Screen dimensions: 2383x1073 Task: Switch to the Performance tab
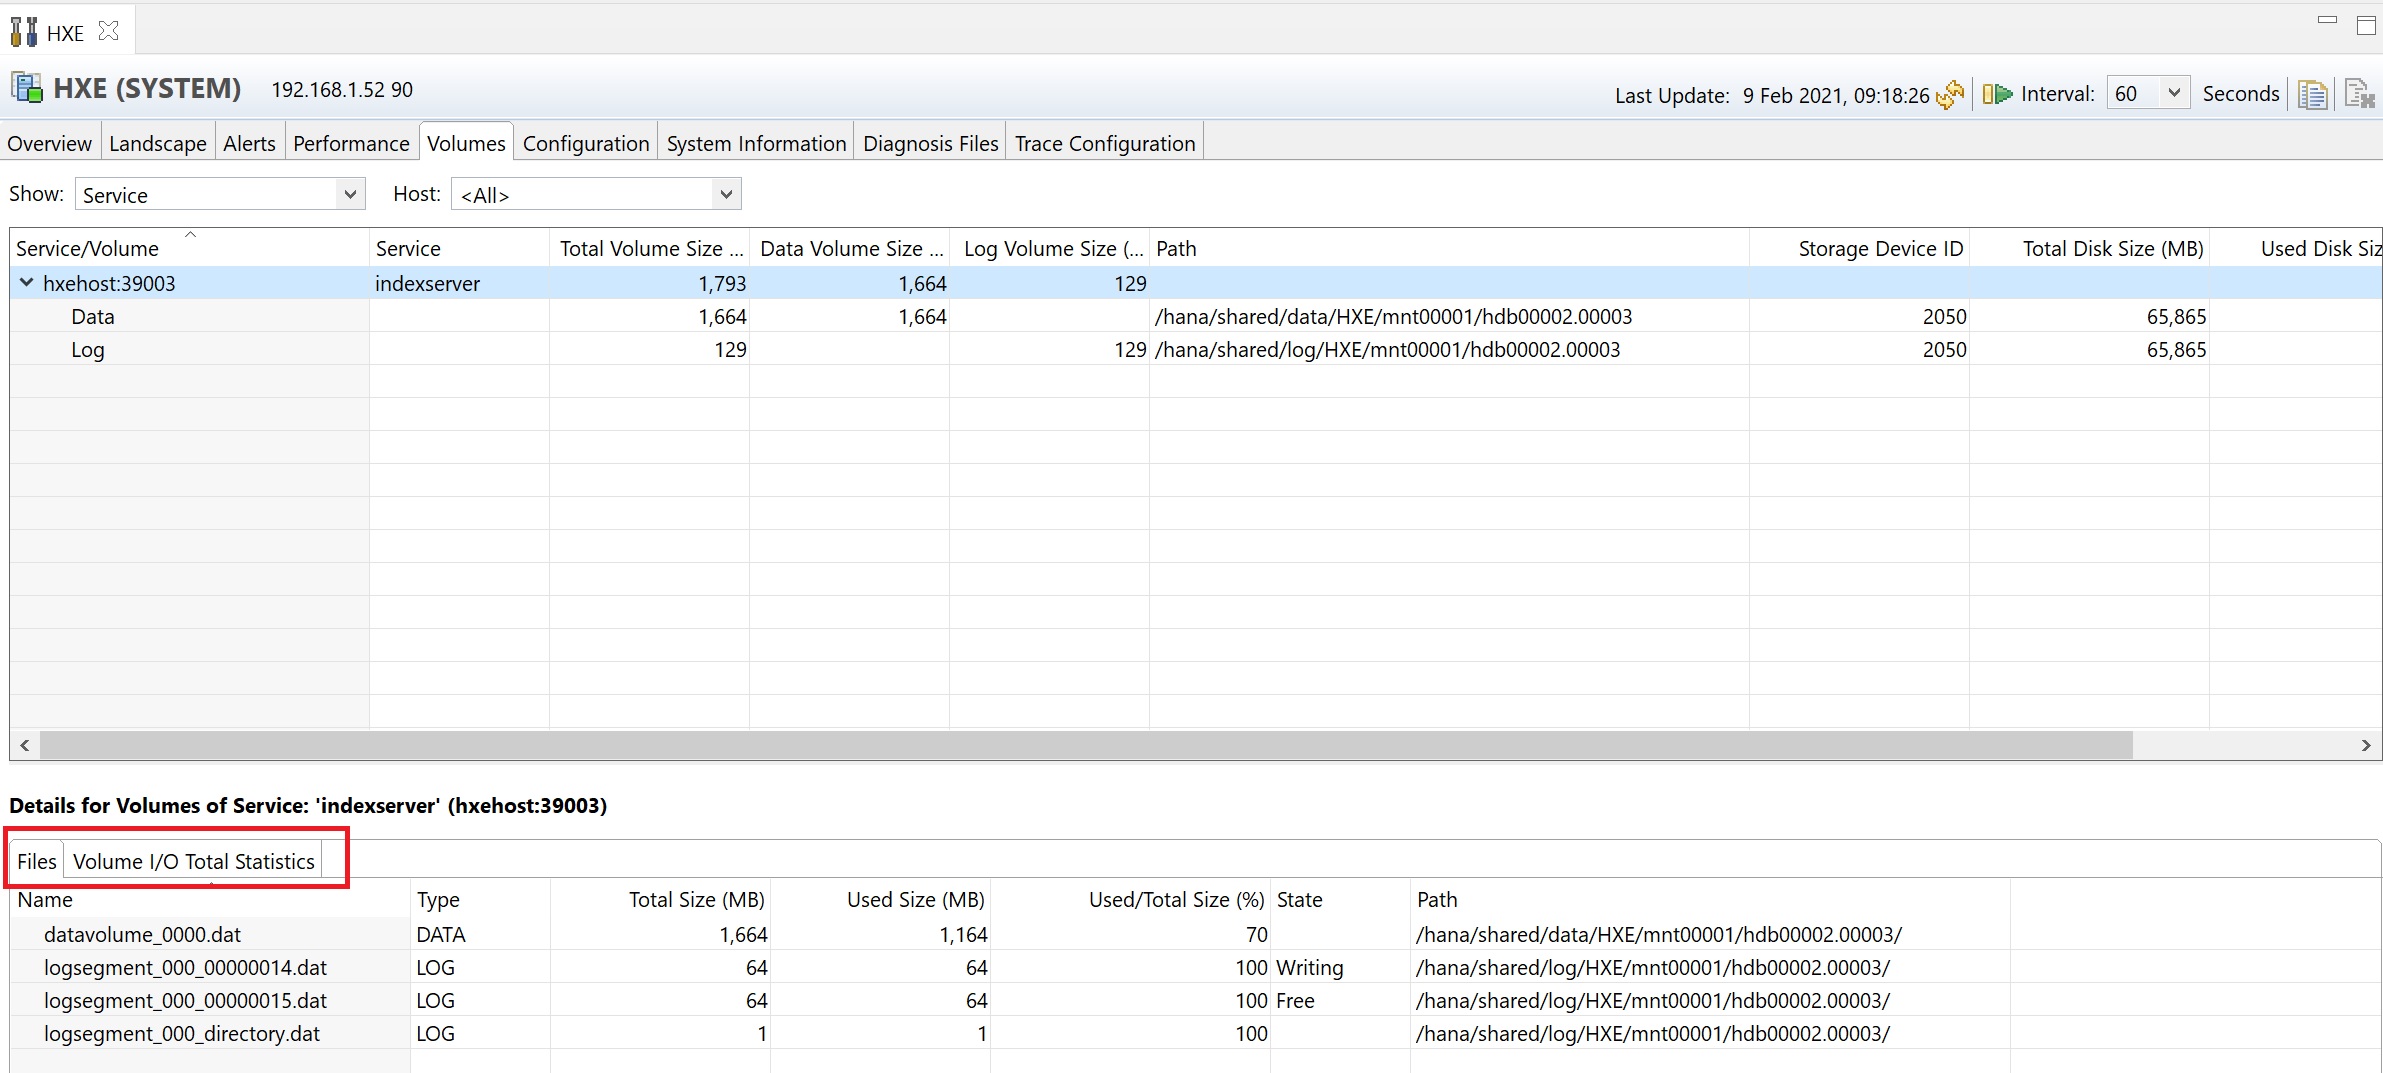(351, 143)
